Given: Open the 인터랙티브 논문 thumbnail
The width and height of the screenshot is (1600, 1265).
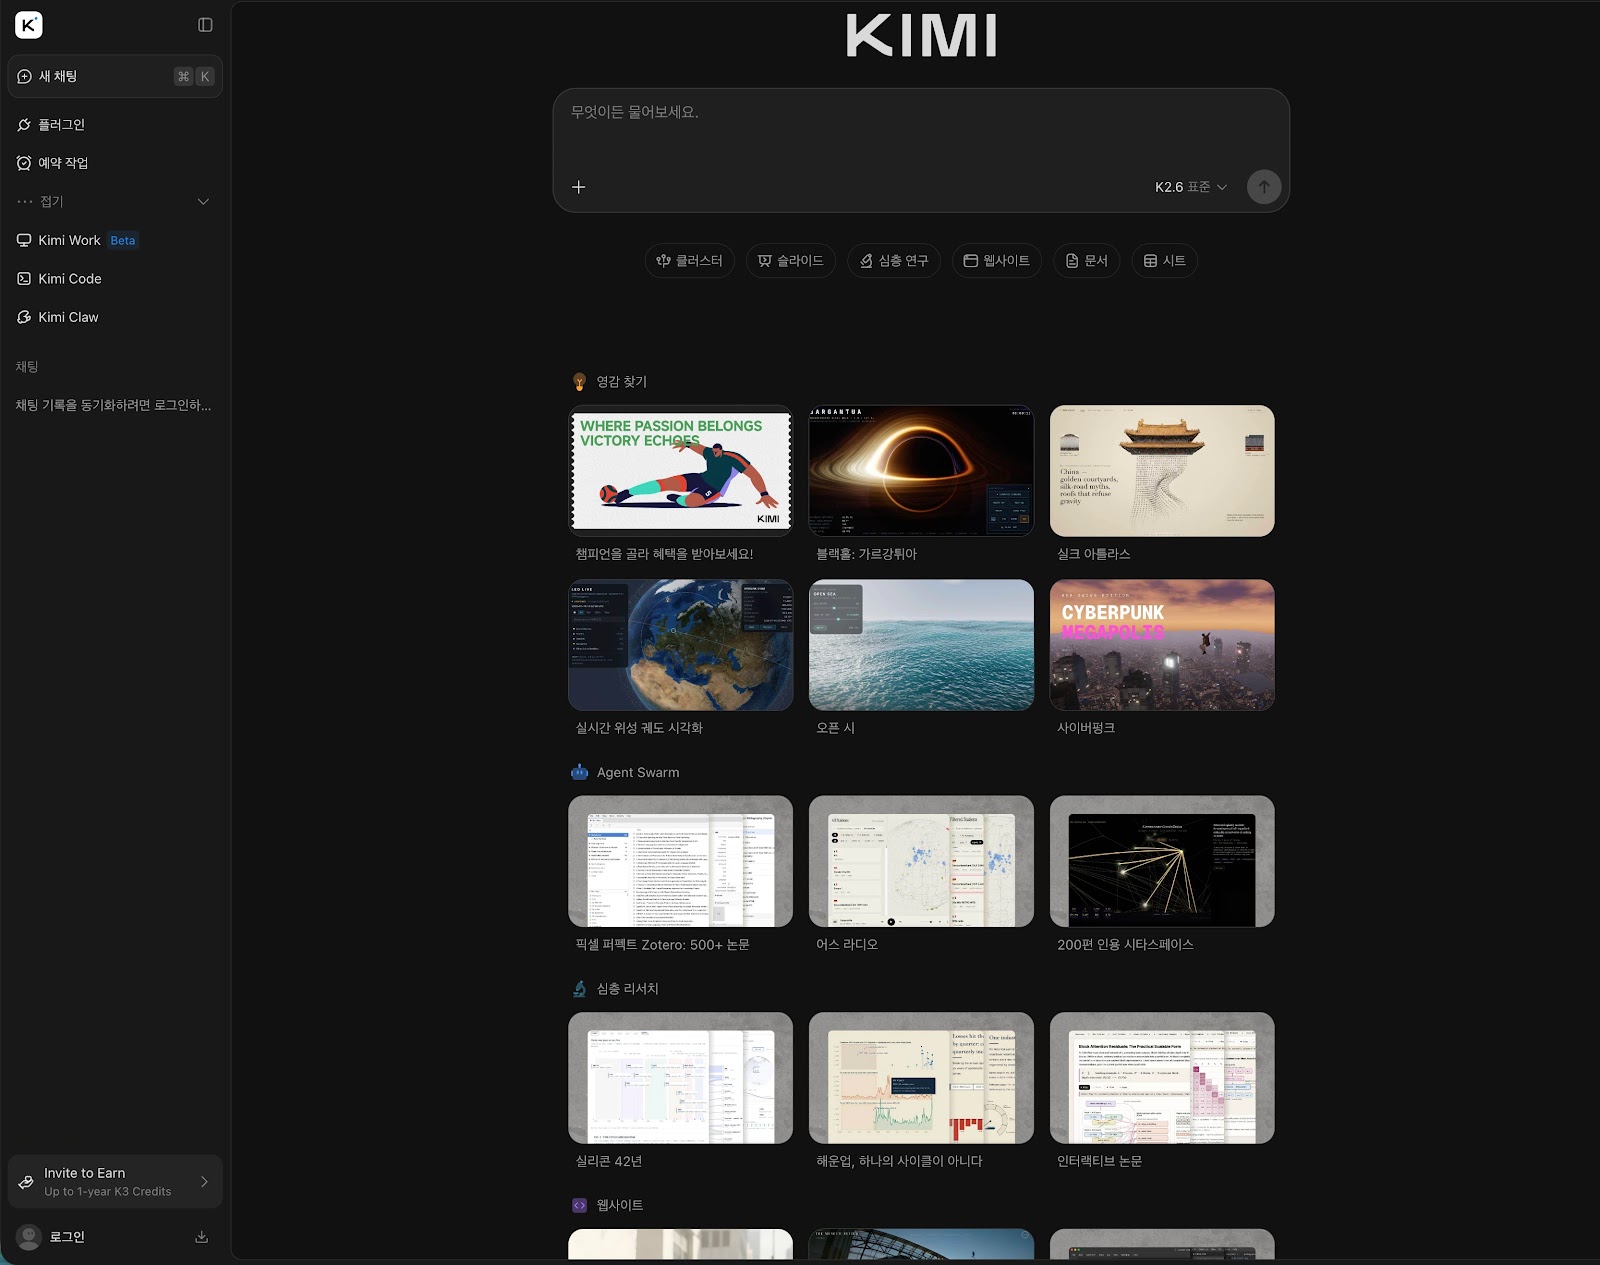Looking at the screenshot, I should [1162, 1078].
